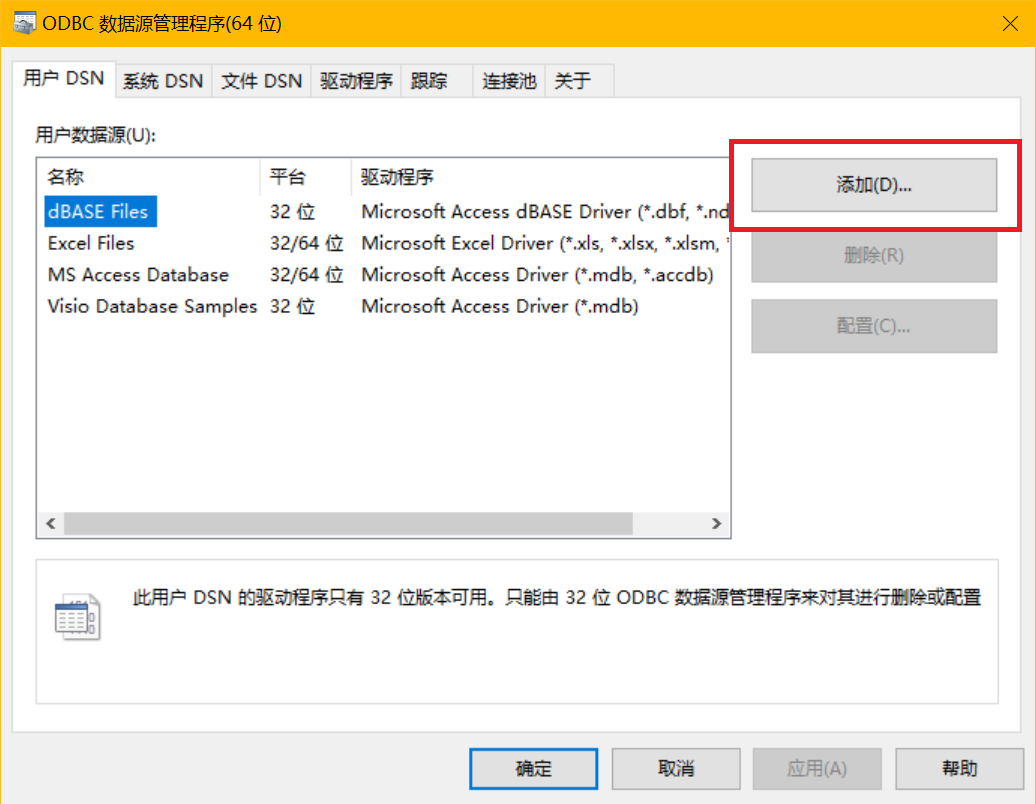Open the 连接池 tab

(x=509, y=82)
